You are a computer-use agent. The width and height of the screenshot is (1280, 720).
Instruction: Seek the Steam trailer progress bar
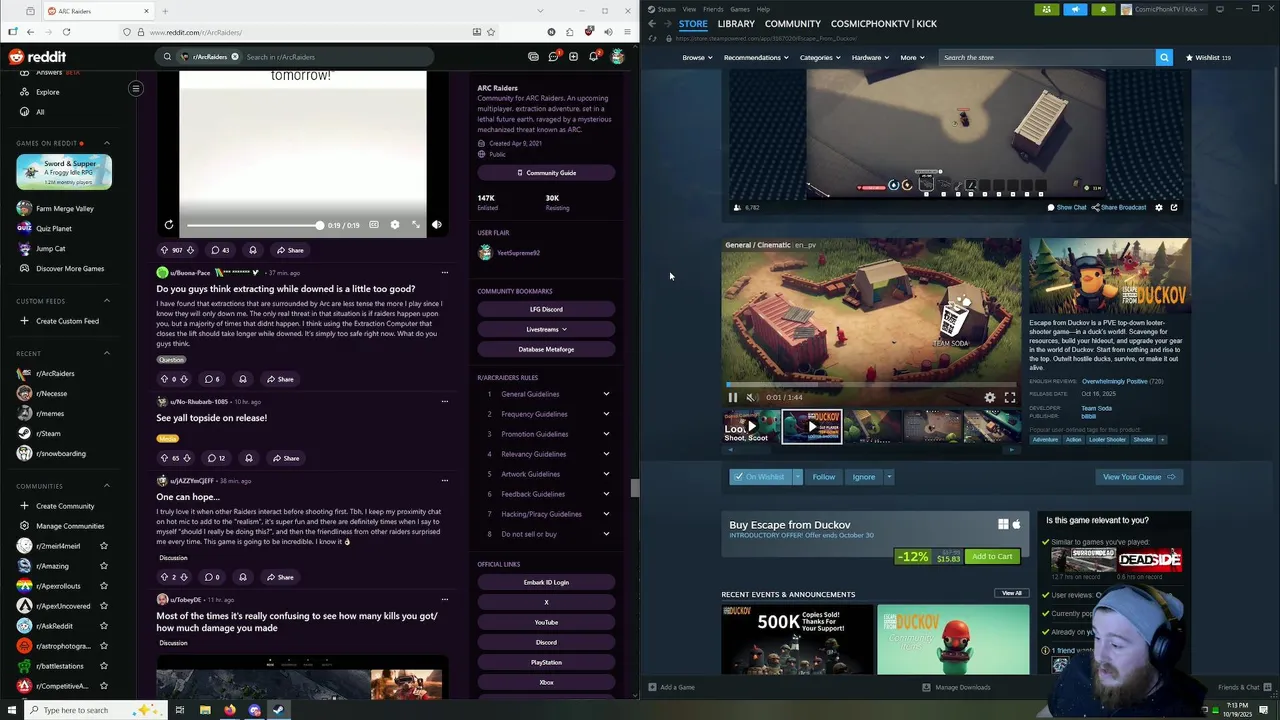(x=871, y=384)
